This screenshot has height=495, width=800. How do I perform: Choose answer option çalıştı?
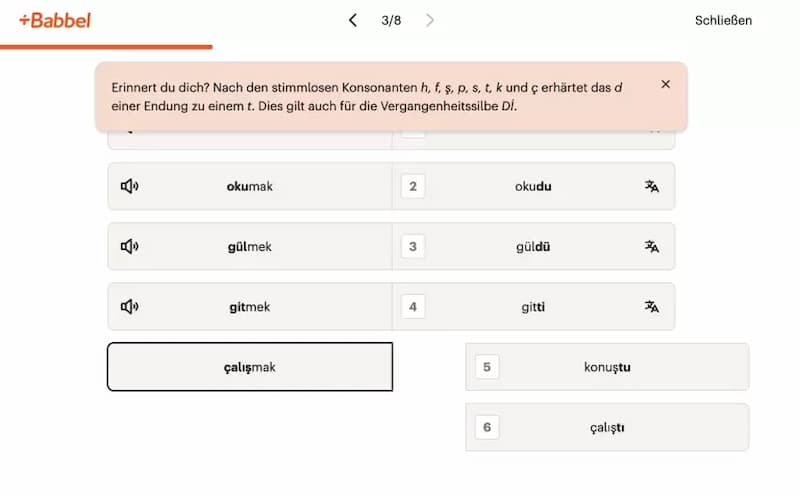click(x=607, y=427)
